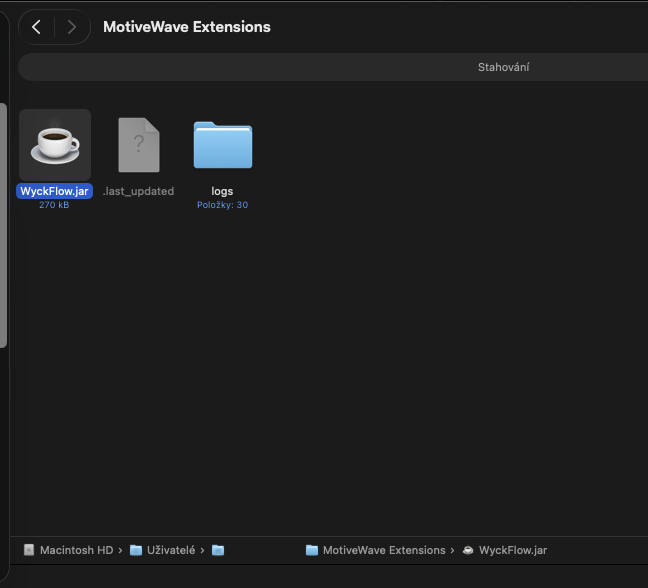Click the MotiveWave Extensions window title
Screen dimensions: 648x588
pyautogui.click(x=187, y=27)
